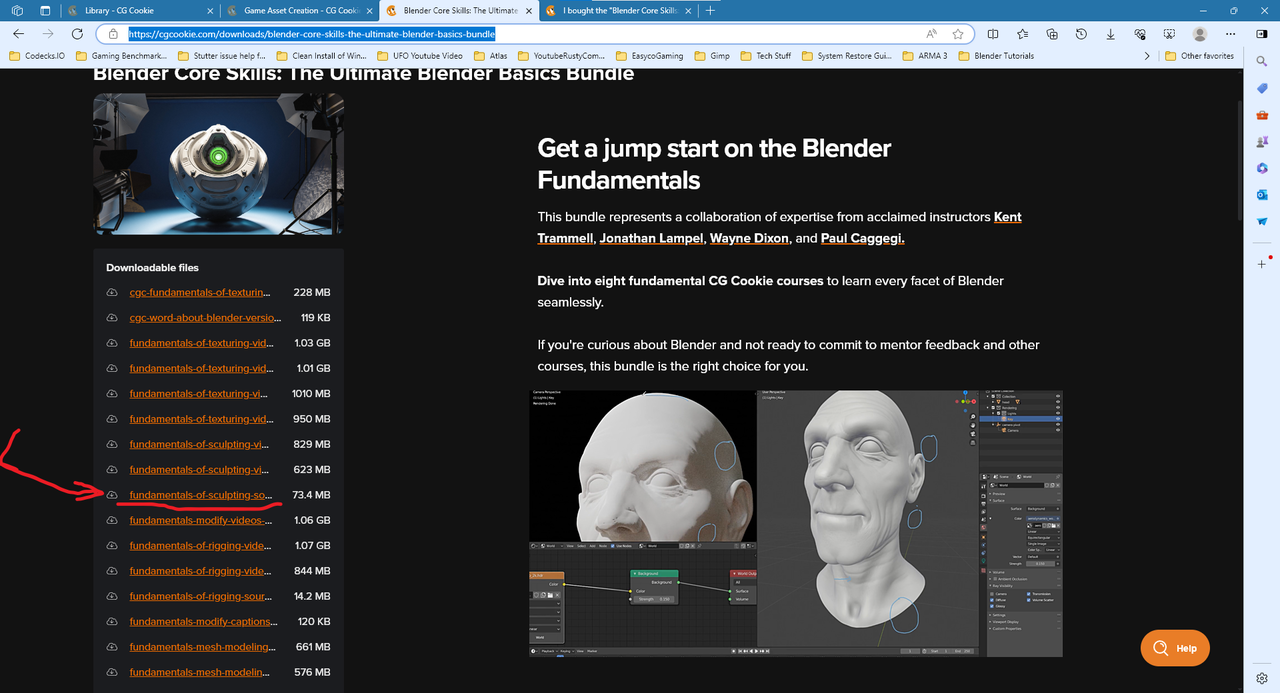The height and width of the screenshot is (693, 1280).
Task: Open the Codecks.IO bookmark
Action: coord(37,56)
